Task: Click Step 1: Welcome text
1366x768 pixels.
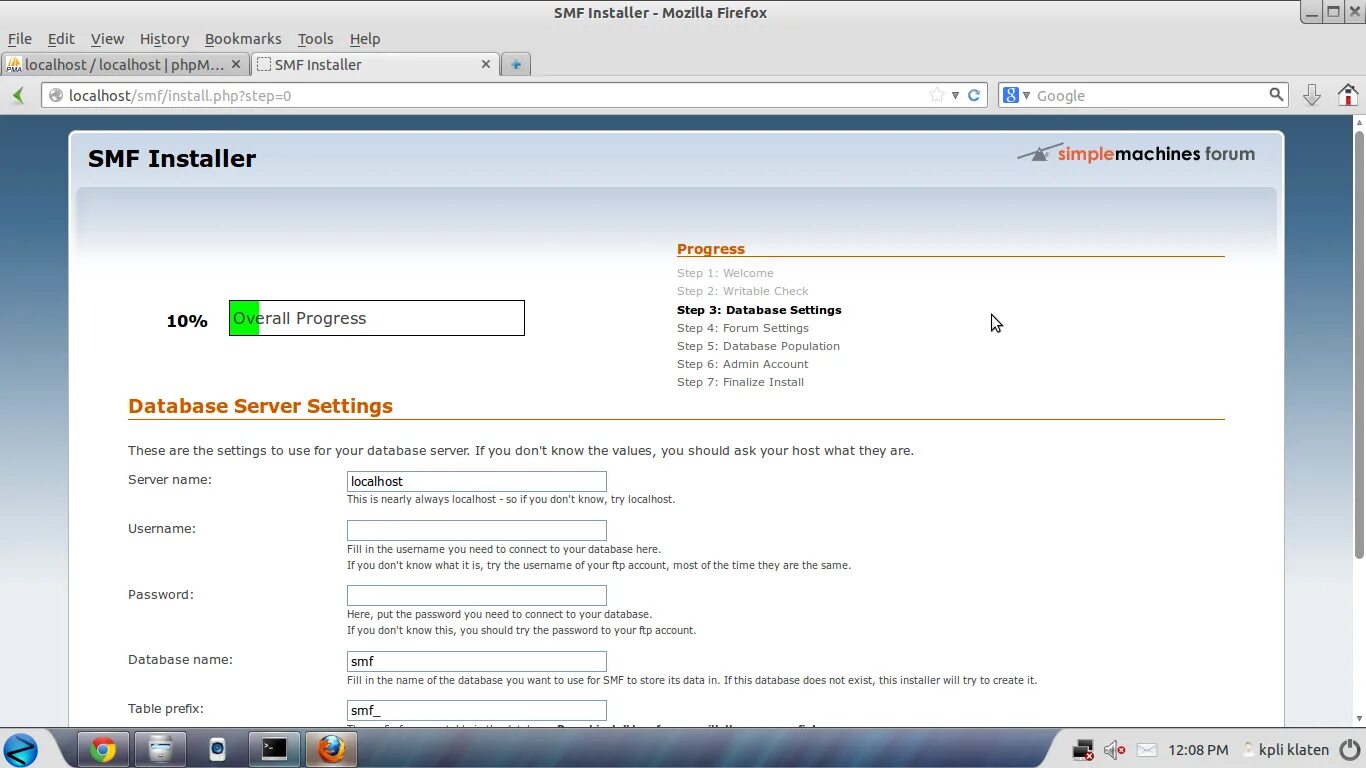Action: pos(725,273)
